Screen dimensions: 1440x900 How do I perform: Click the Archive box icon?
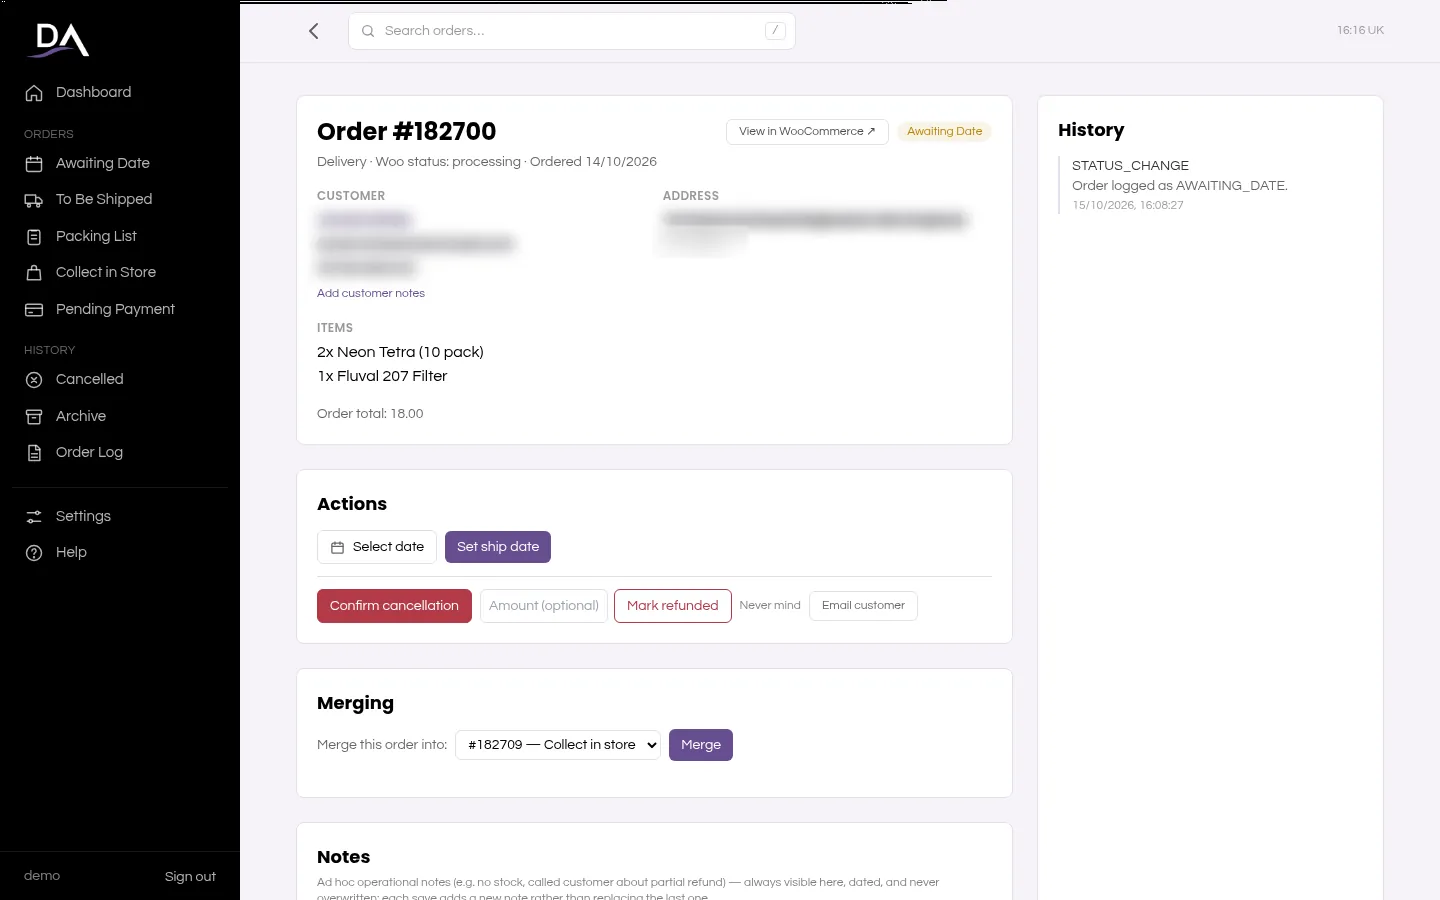pos(34,417)
